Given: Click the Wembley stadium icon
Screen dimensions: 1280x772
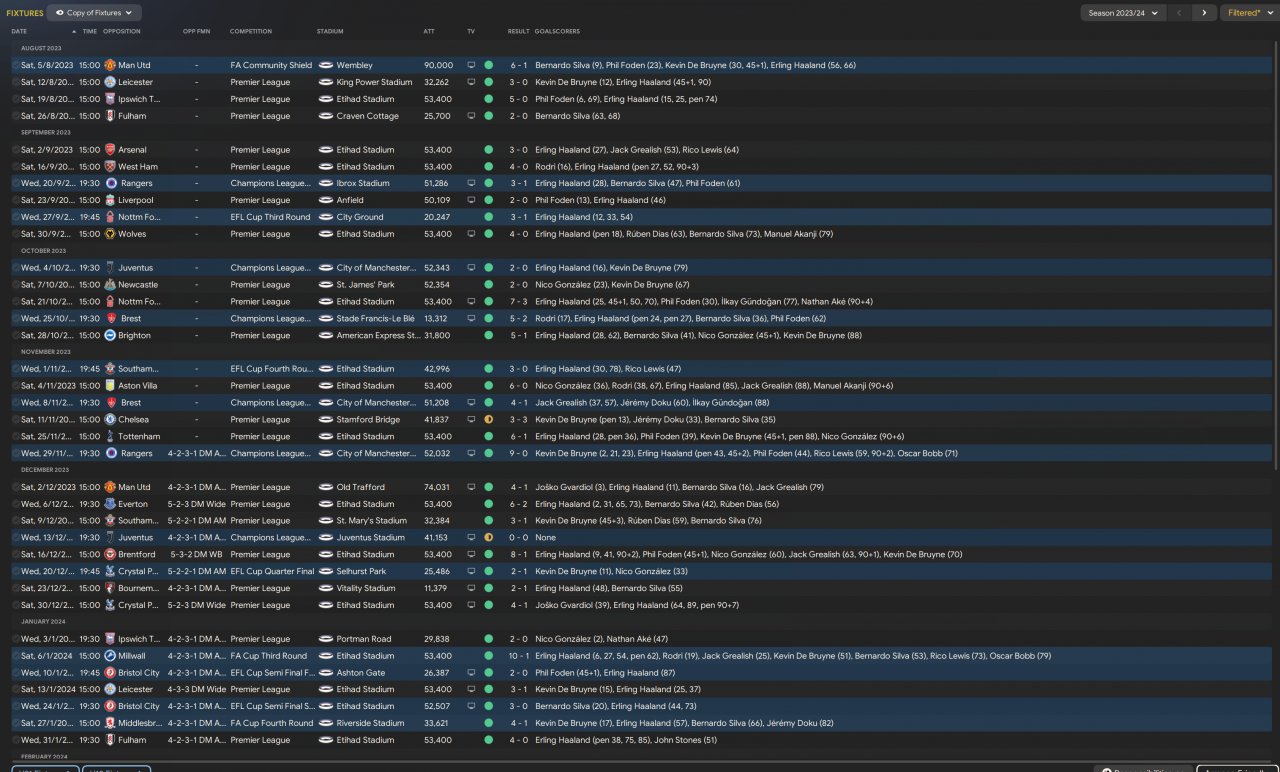Looking at the screenshot, I should [325, 65].
